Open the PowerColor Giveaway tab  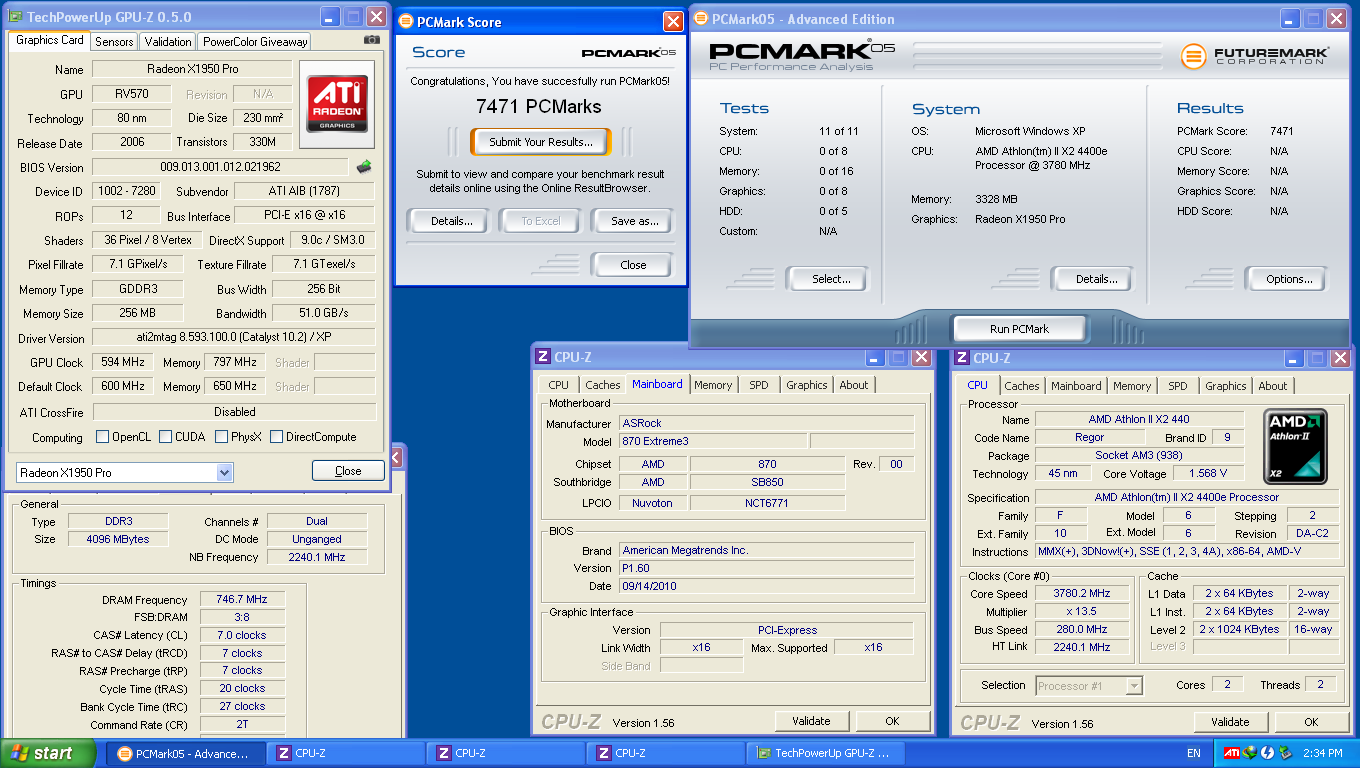[x=254, y=42]
